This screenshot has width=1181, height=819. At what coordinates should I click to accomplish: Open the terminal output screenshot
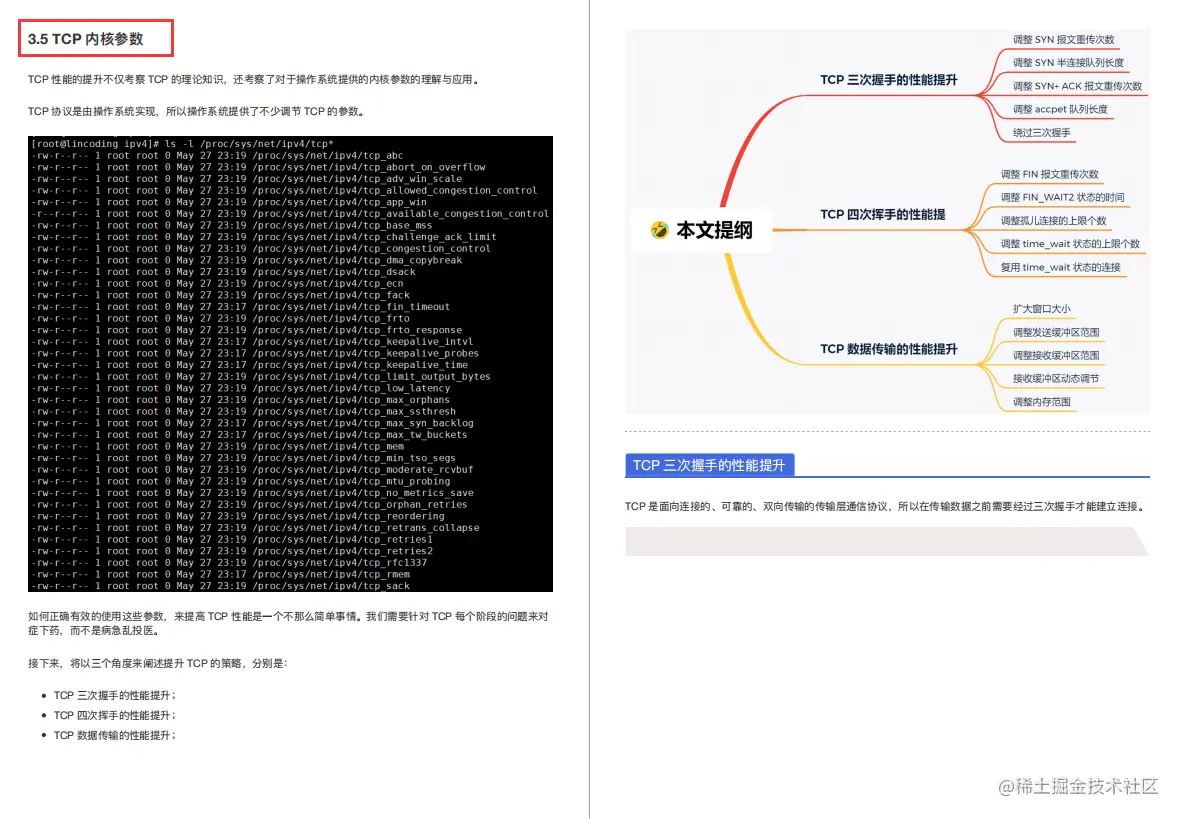tap(288, 363)
